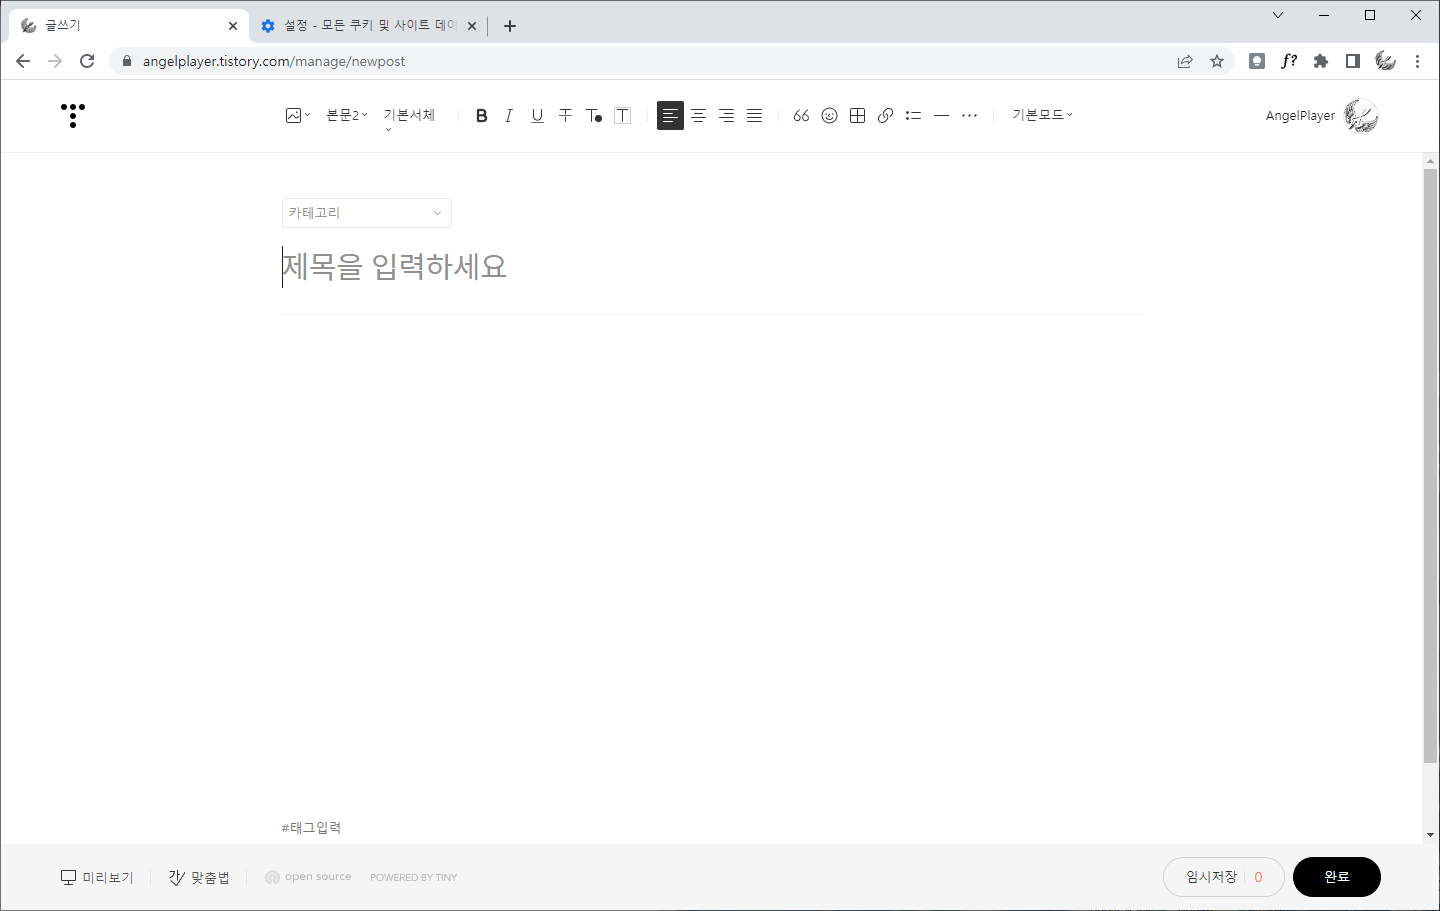Go forward in browser history

(55, 61)
